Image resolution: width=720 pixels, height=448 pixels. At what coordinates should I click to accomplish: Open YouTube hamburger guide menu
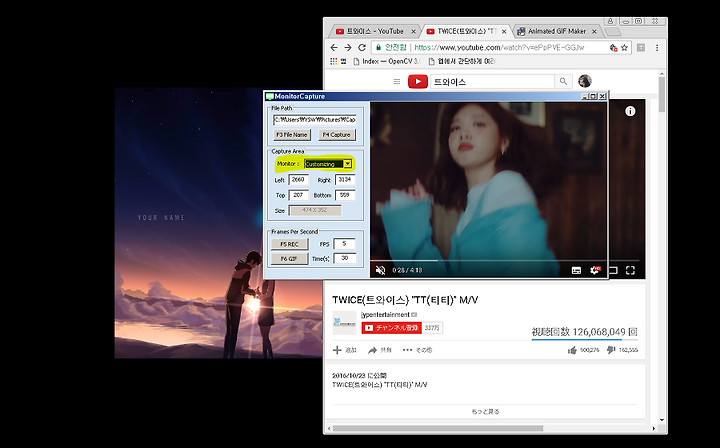[x=397, y=82]
